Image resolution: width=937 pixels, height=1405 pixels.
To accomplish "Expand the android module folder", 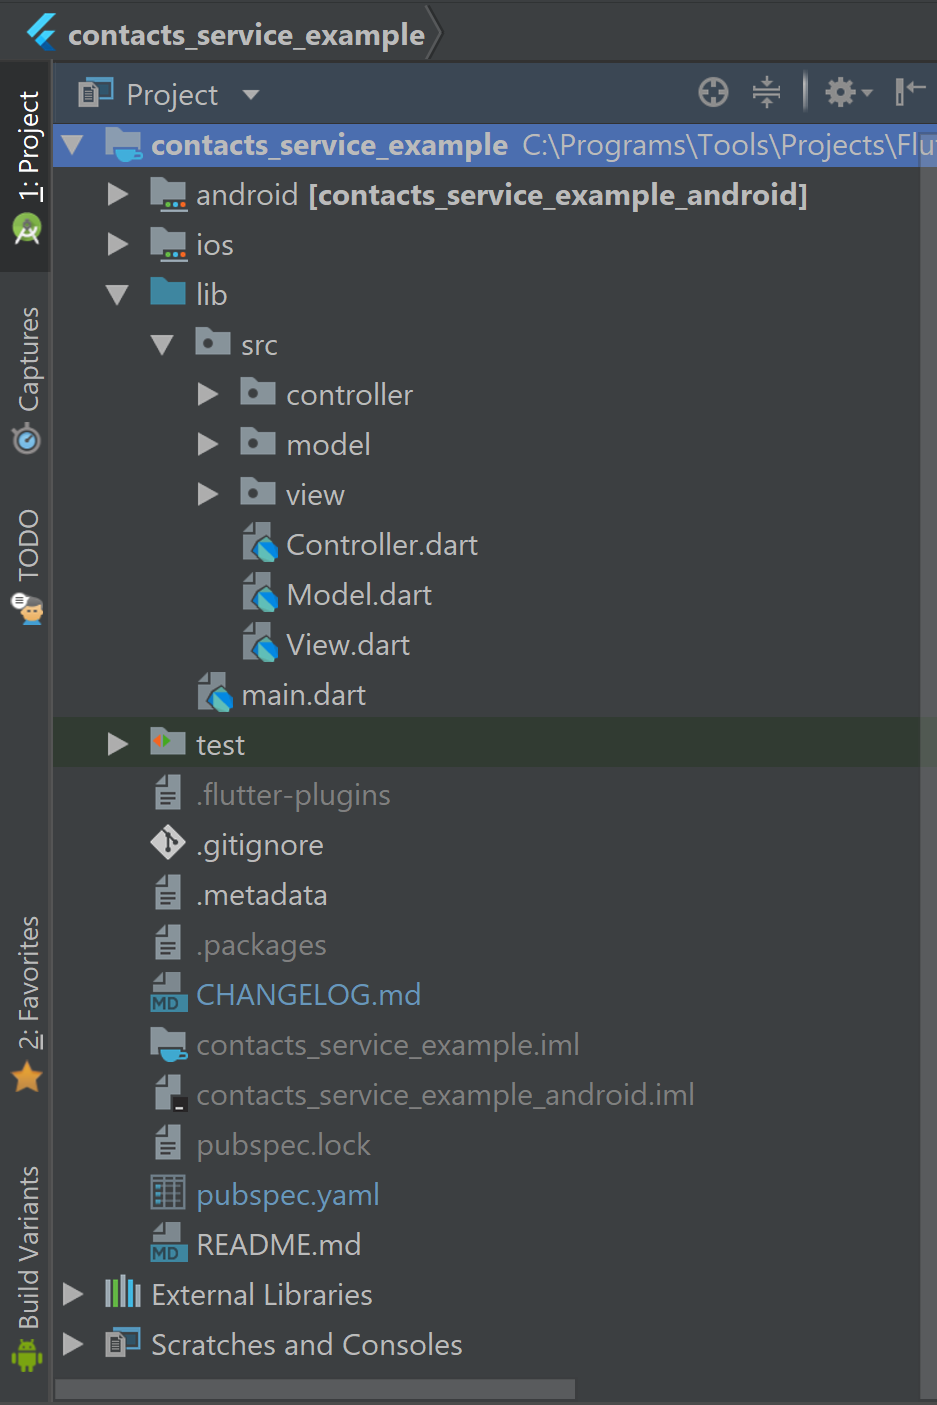I will click(x=117, y=194).
